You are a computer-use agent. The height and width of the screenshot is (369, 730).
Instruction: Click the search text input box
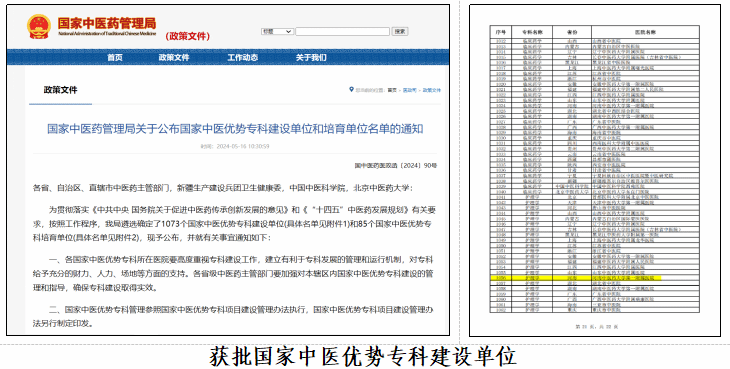click(342, 31)
